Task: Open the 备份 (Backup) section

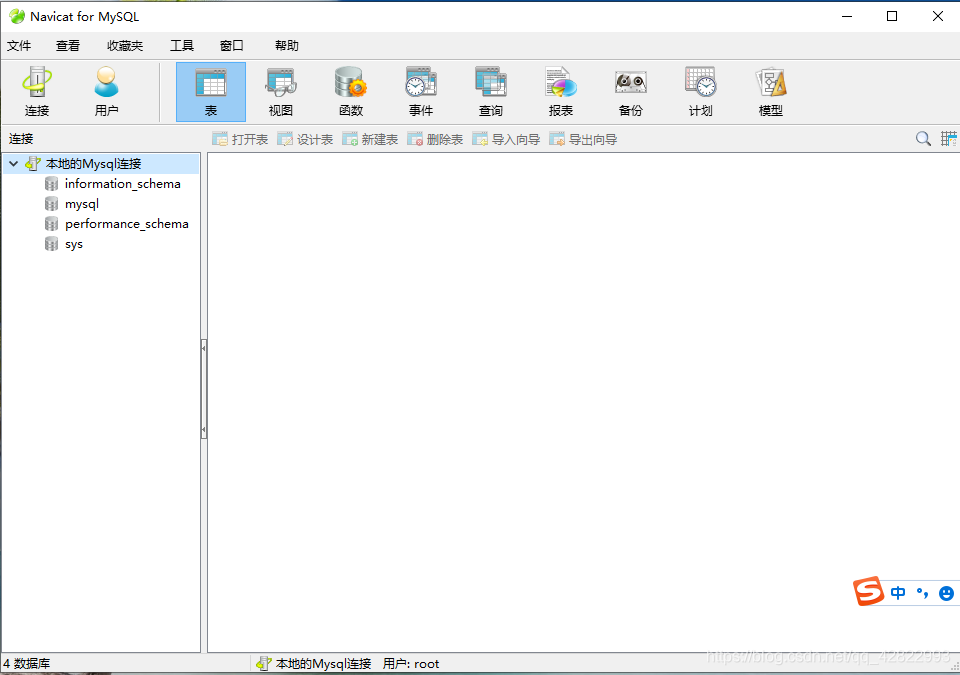Action: [631, 92]
